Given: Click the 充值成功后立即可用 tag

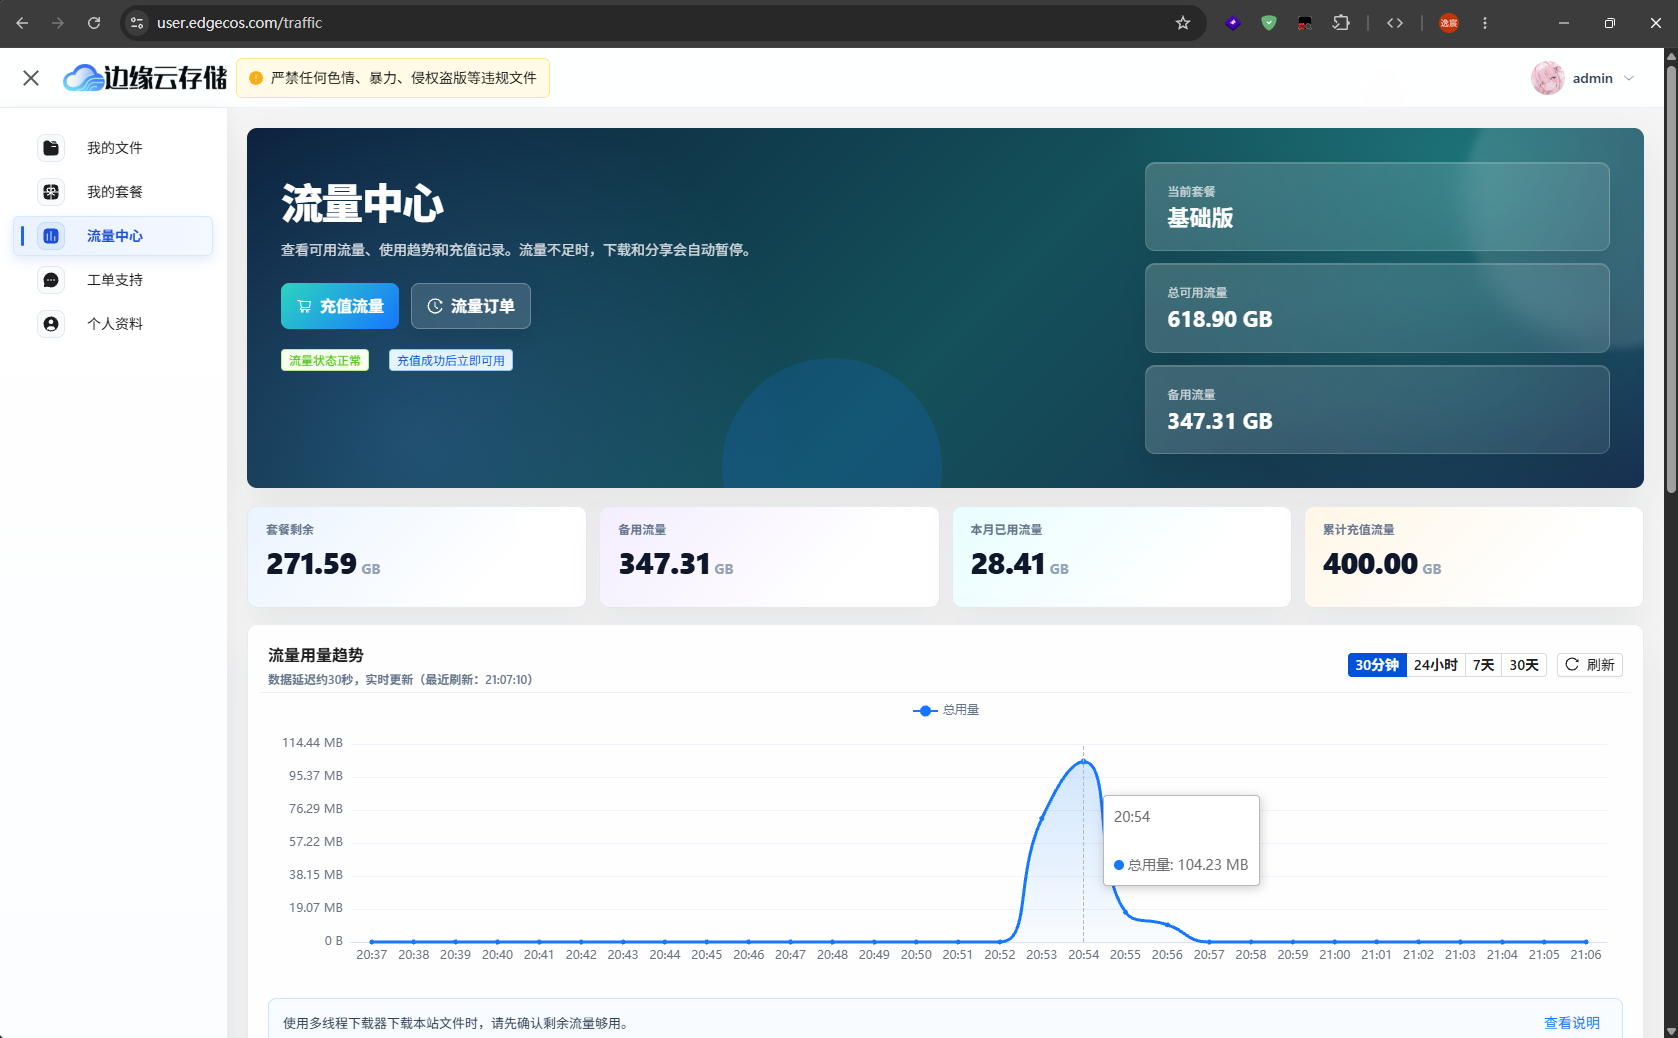Looking at the screenshot, I should point(451,360).
